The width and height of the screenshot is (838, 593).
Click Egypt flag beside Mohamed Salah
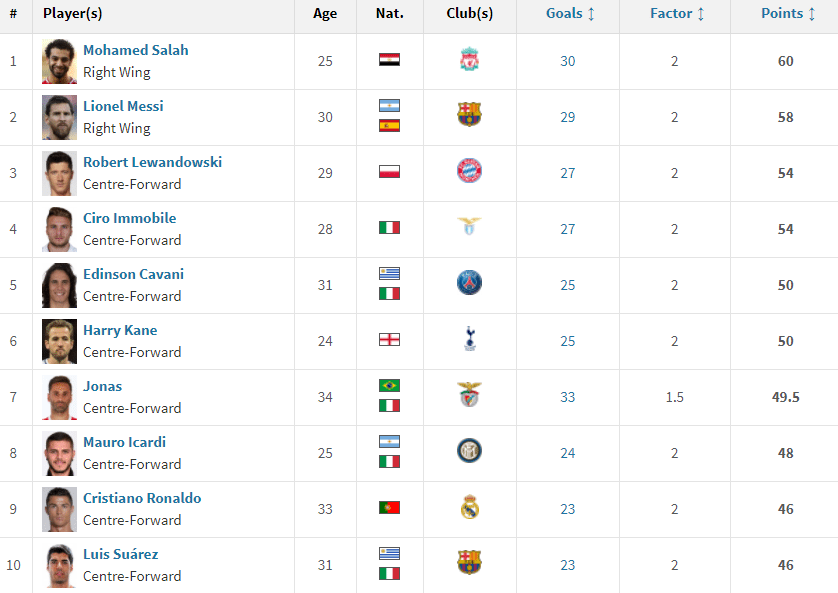coord(389,60)
